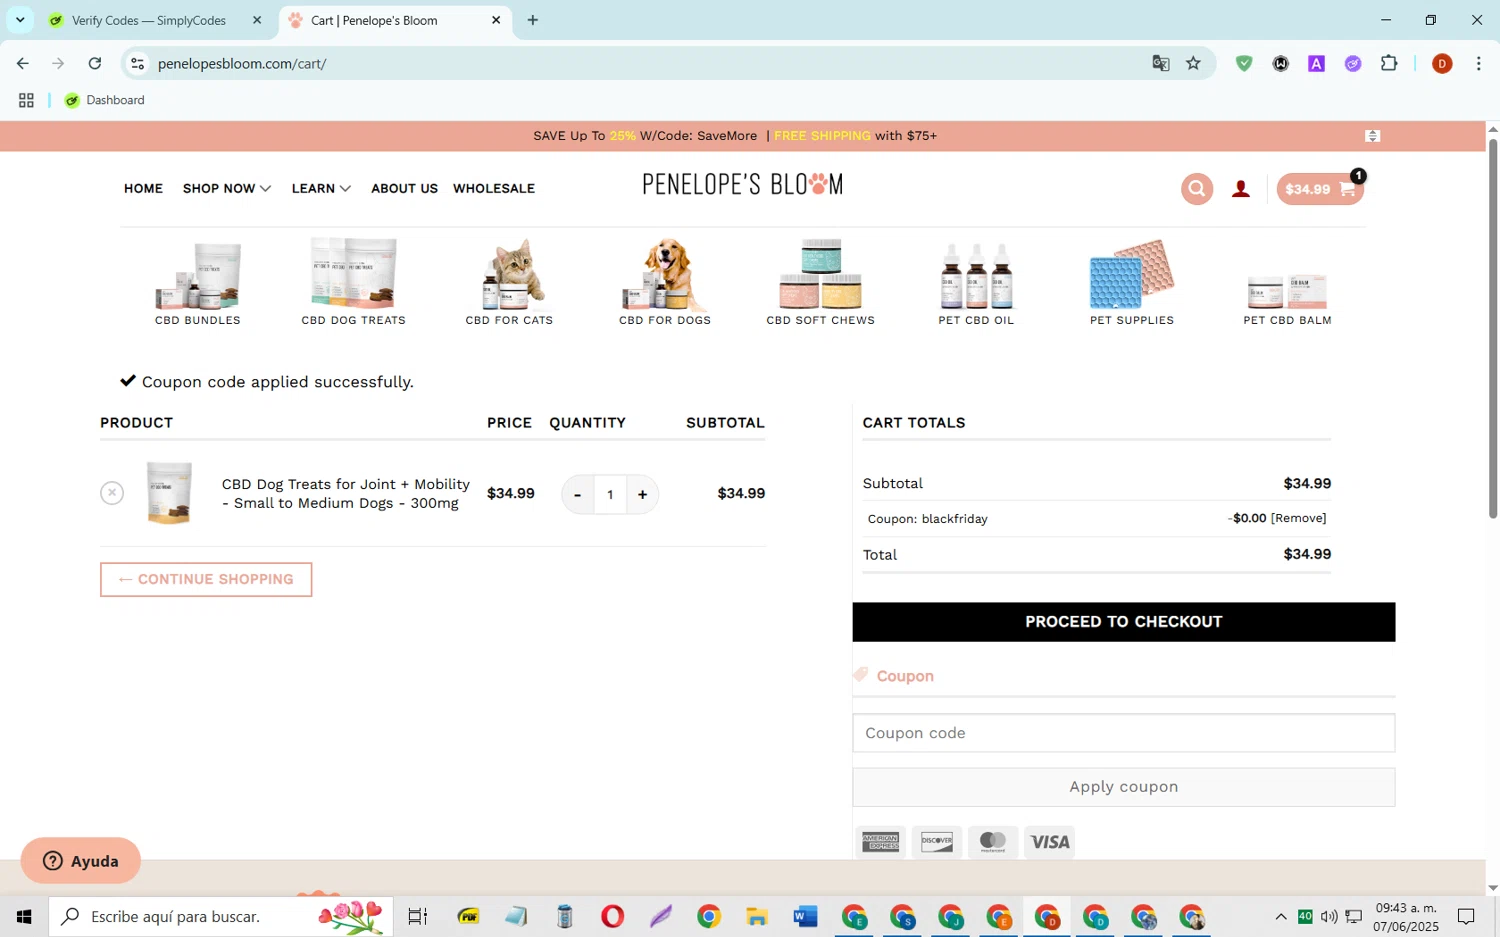This screenshot has width=1500, height=937.
Task: Remove the blackfriday coupon
Action: point(1298,518)
